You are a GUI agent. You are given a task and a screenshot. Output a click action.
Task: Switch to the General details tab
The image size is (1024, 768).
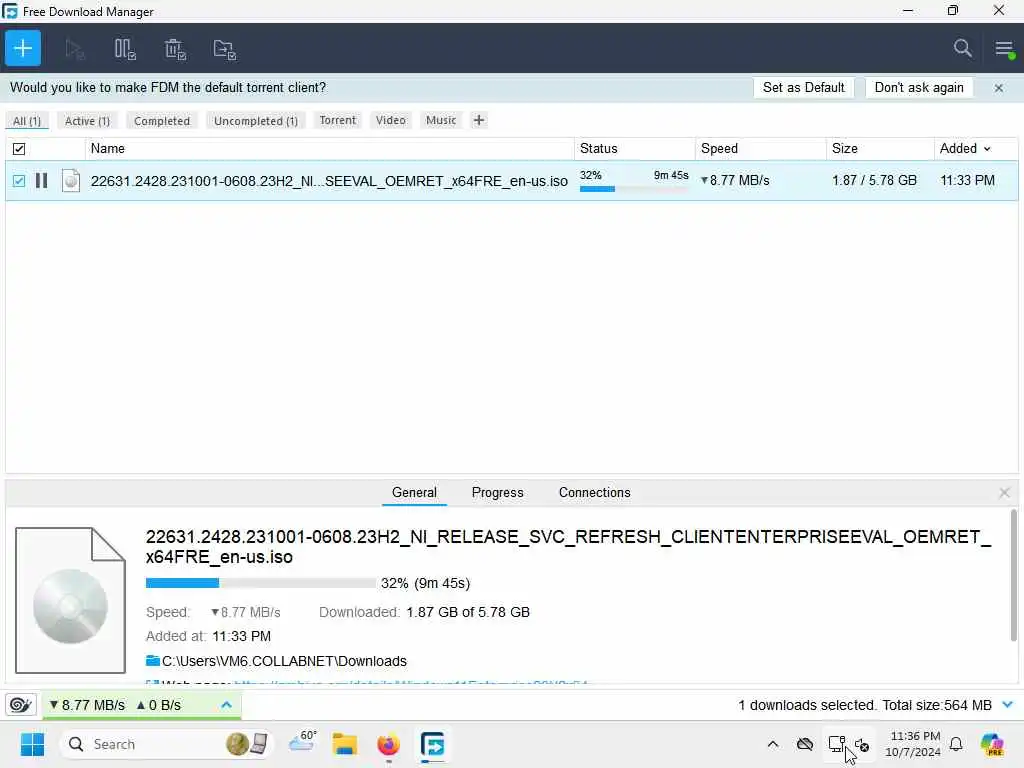pos(414,492)
